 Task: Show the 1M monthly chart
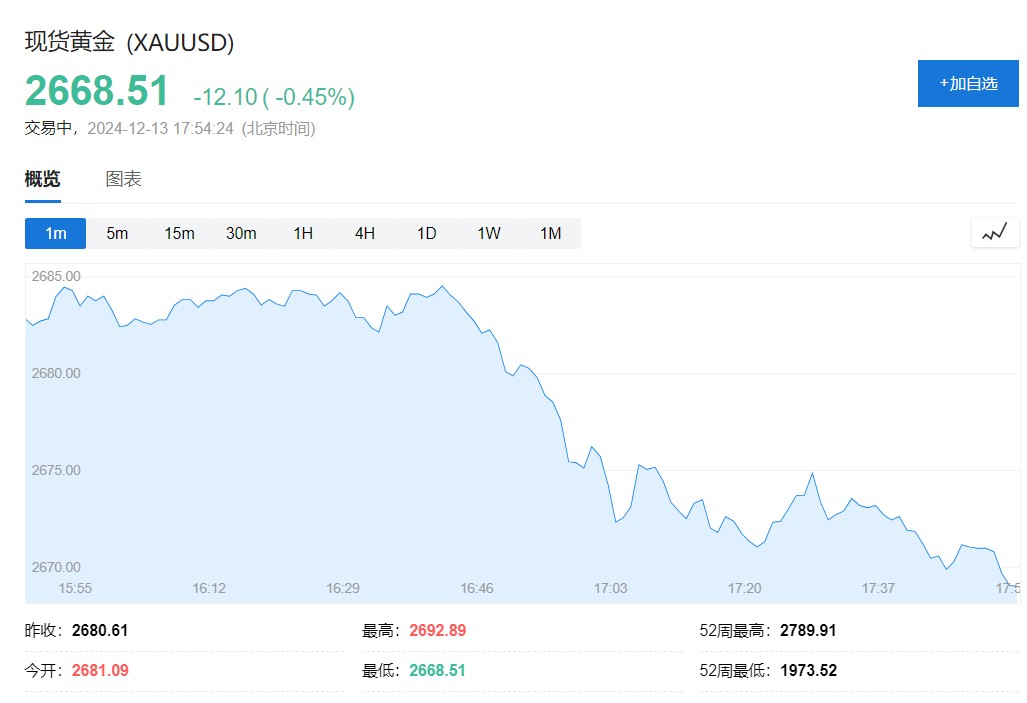click(550, 233)
